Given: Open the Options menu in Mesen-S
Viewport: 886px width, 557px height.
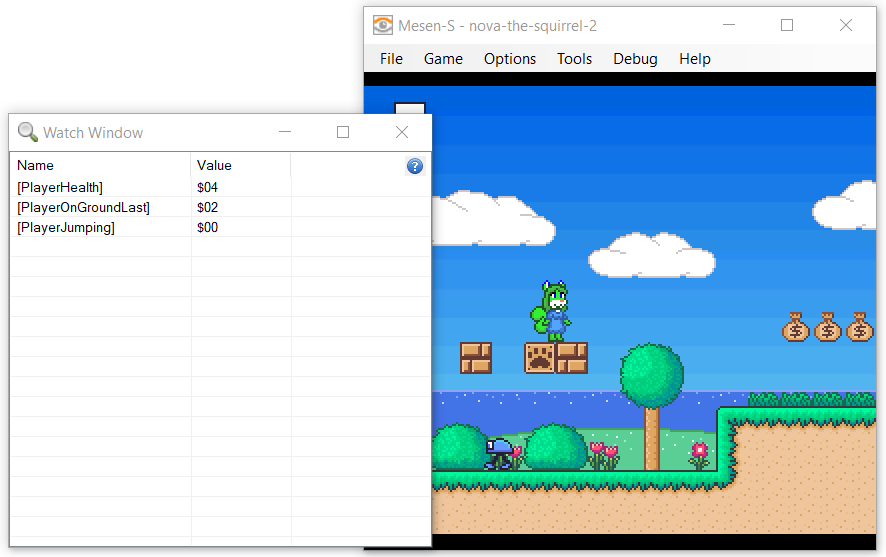Looking at the screenshot, I should pyautogui.click(x=510, y=59).
